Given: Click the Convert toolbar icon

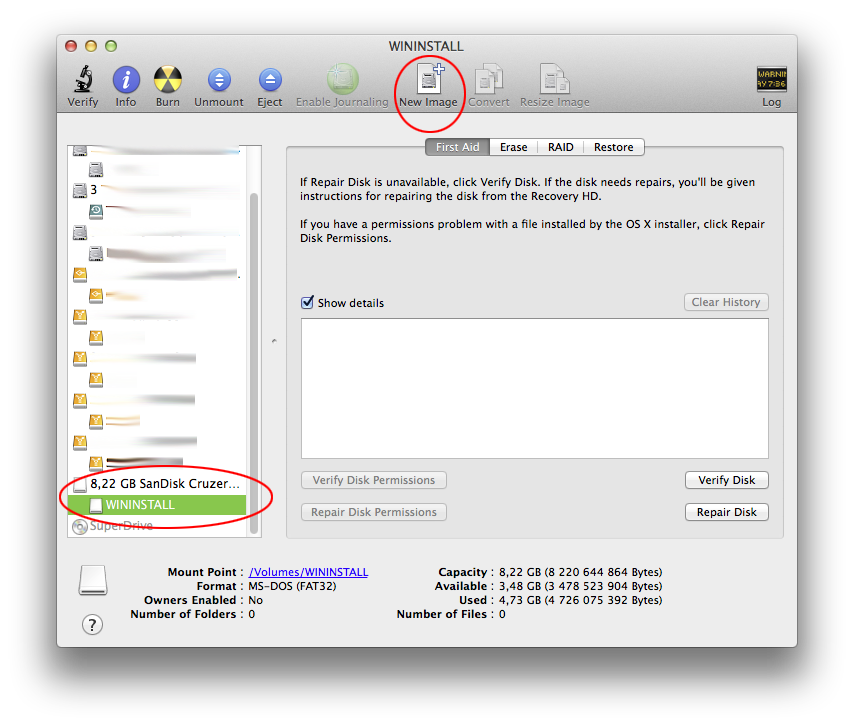Looking at the screenshot, I should click(489, 79).
